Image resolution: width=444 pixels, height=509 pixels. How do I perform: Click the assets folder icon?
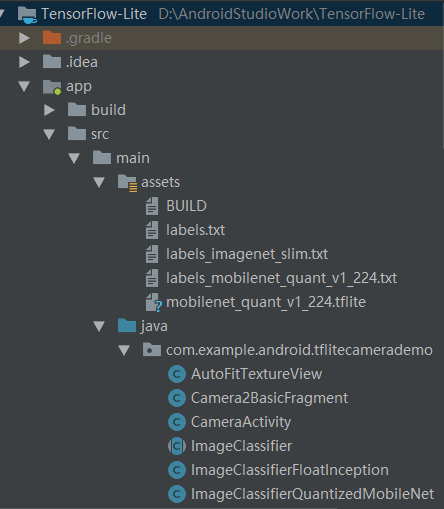click(127, 183)
